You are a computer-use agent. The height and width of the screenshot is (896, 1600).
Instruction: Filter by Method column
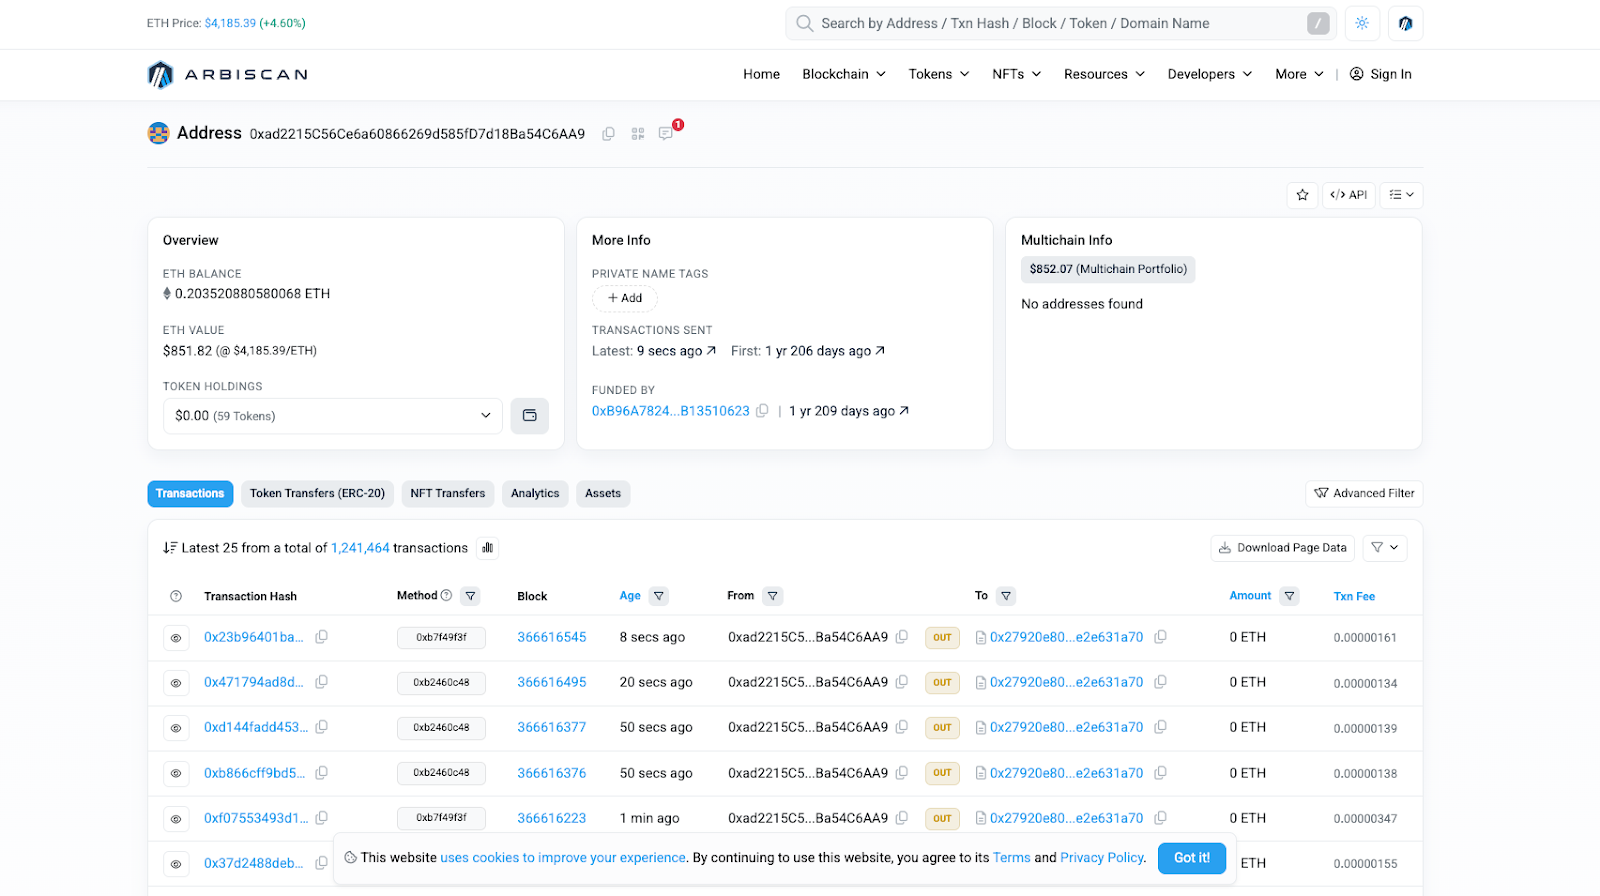pos(470,596)
